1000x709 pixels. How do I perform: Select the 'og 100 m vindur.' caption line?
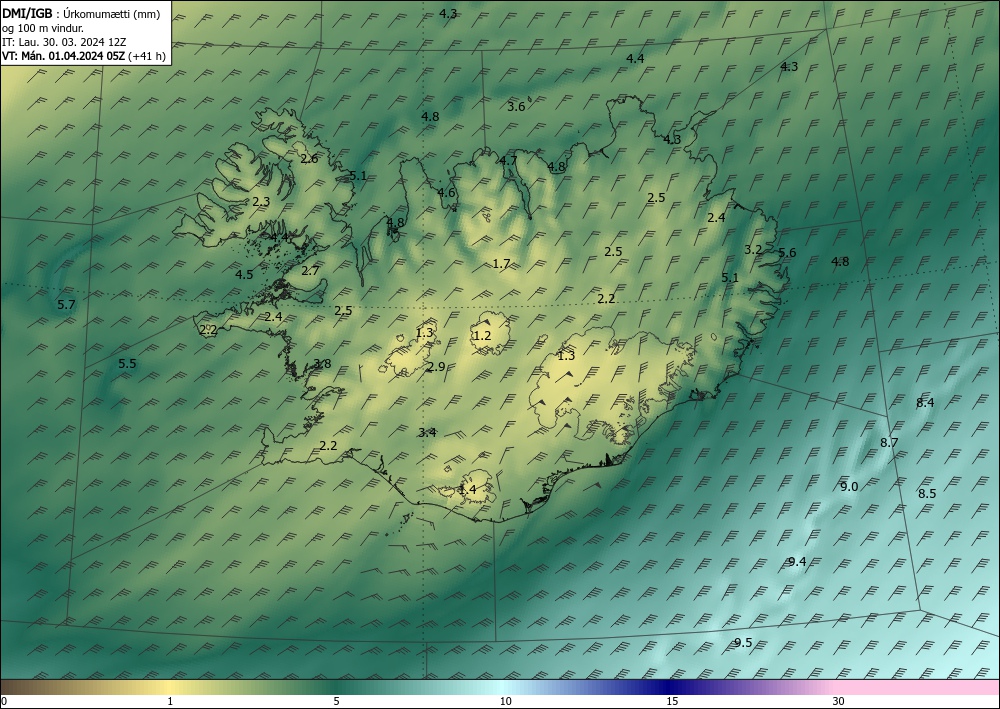[43, 28]
